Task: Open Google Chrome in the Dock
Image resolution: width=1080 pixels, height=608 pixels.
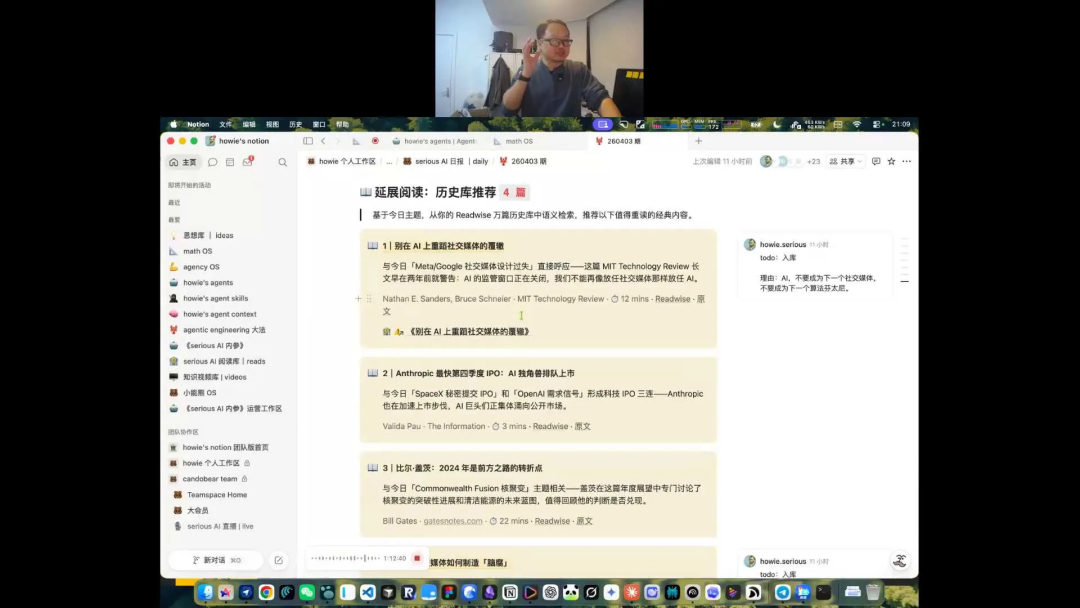Action: tap(266, 592)
